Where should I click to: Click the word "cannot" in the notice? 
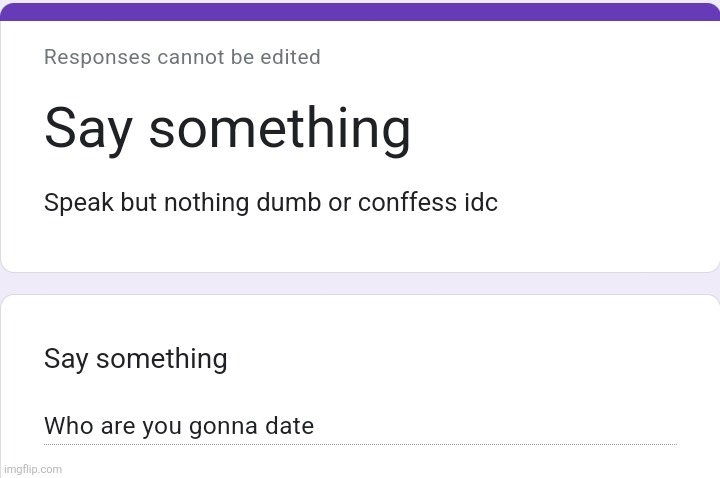coord(188,57)
